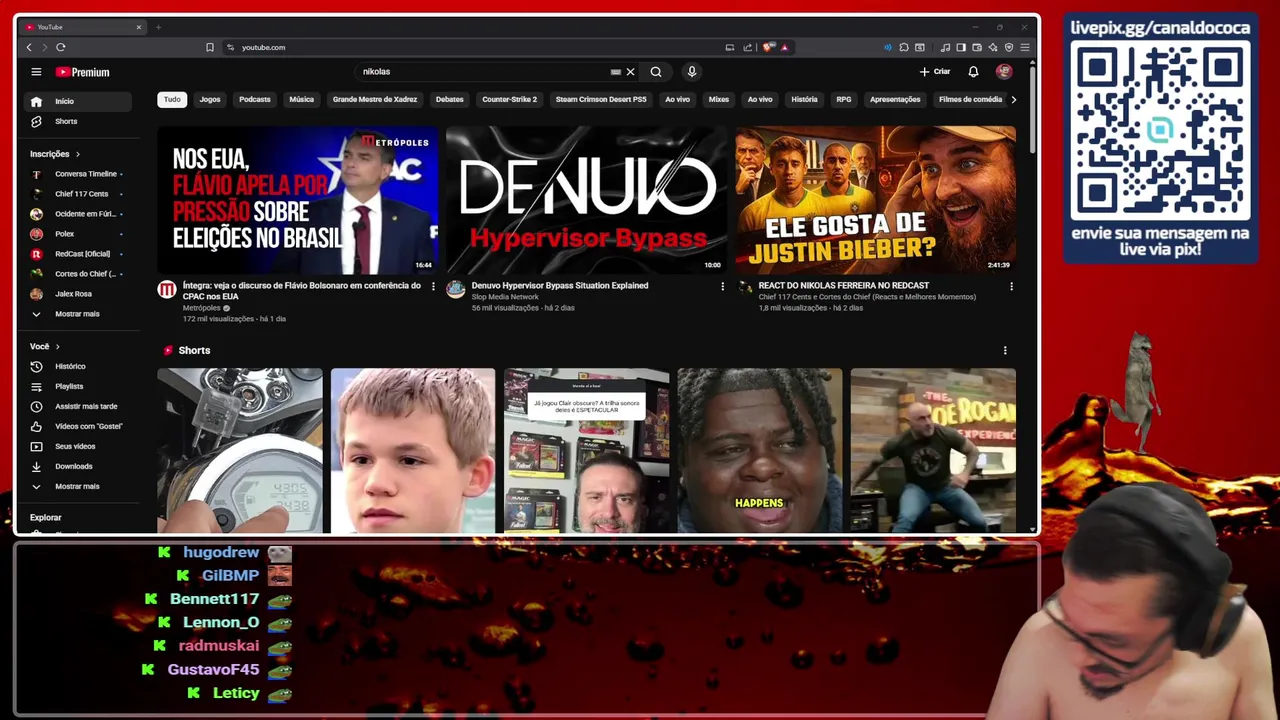Image resolution: width=1280 pixels, height=720 pixels.
Task: Open the Flávio Bolsonaro CPAC video thumbnail
Action: pos(297,200)
